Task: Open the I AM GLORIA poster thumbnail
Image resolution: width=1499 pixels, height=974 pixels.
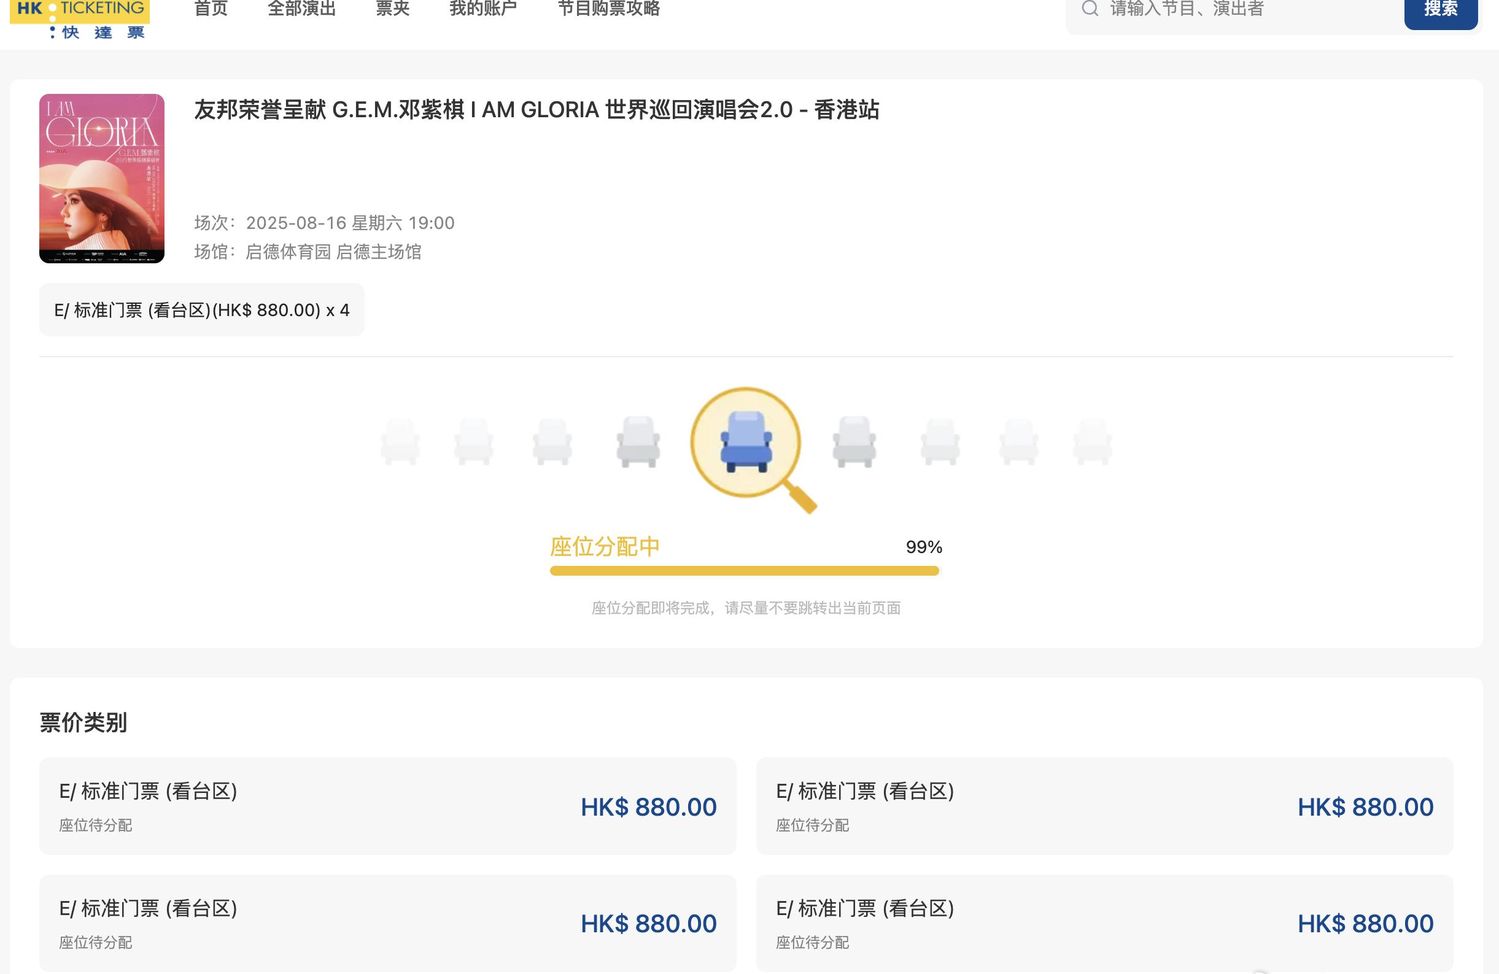Action: (x=102, y=179)
